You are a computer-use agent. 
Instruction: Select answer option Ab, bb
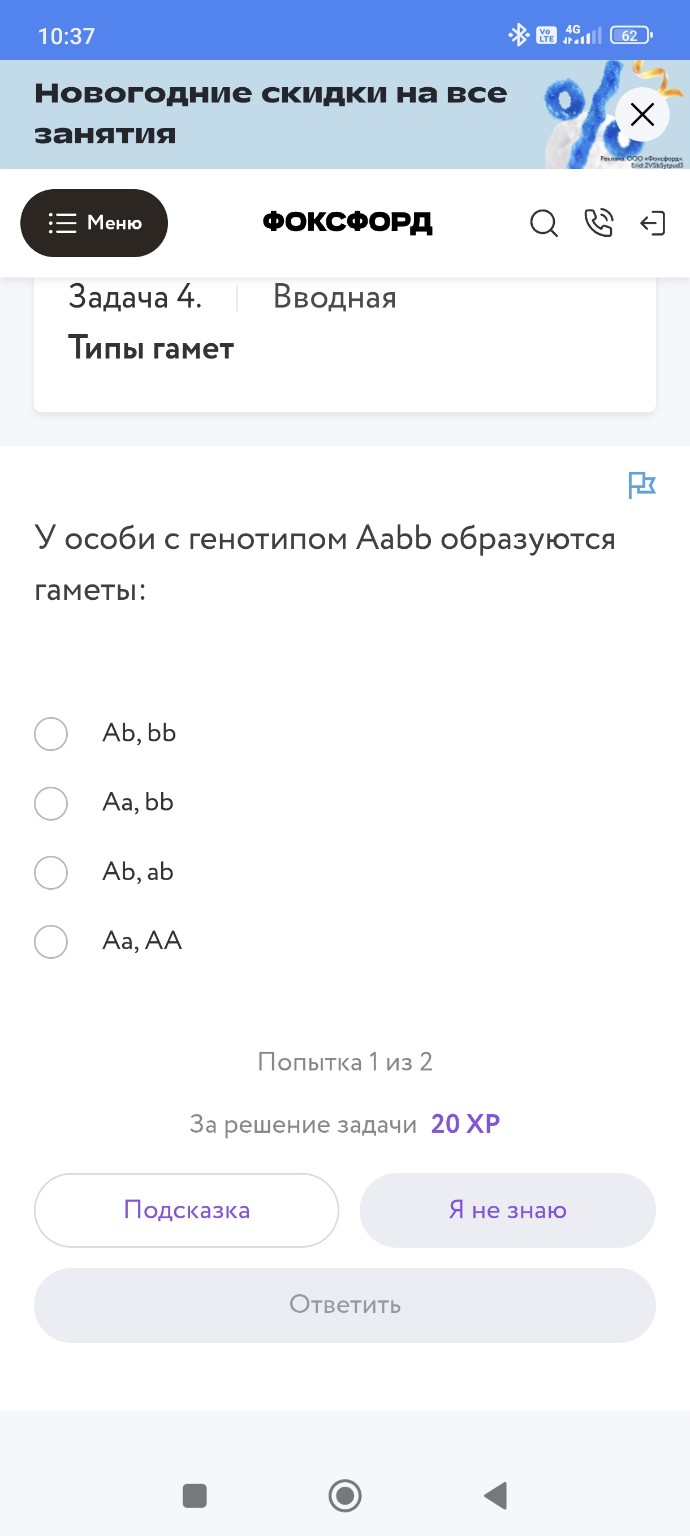point(51,733)
